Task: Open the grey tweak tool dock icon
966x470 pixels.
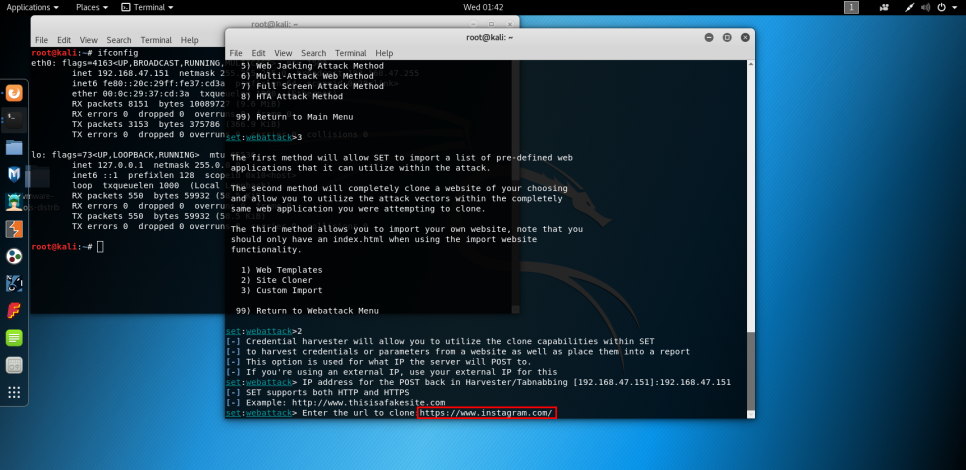Action: pos(14,365)
